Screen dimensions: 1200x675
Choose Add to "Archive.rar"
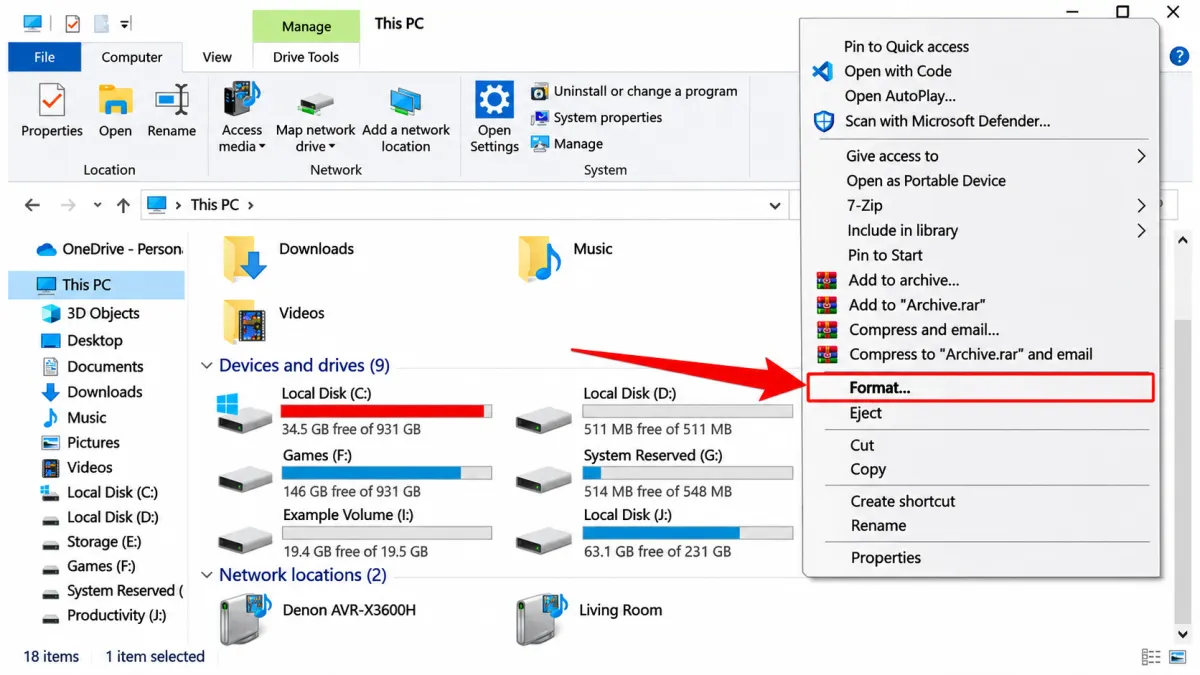click(x=917, y=305)
